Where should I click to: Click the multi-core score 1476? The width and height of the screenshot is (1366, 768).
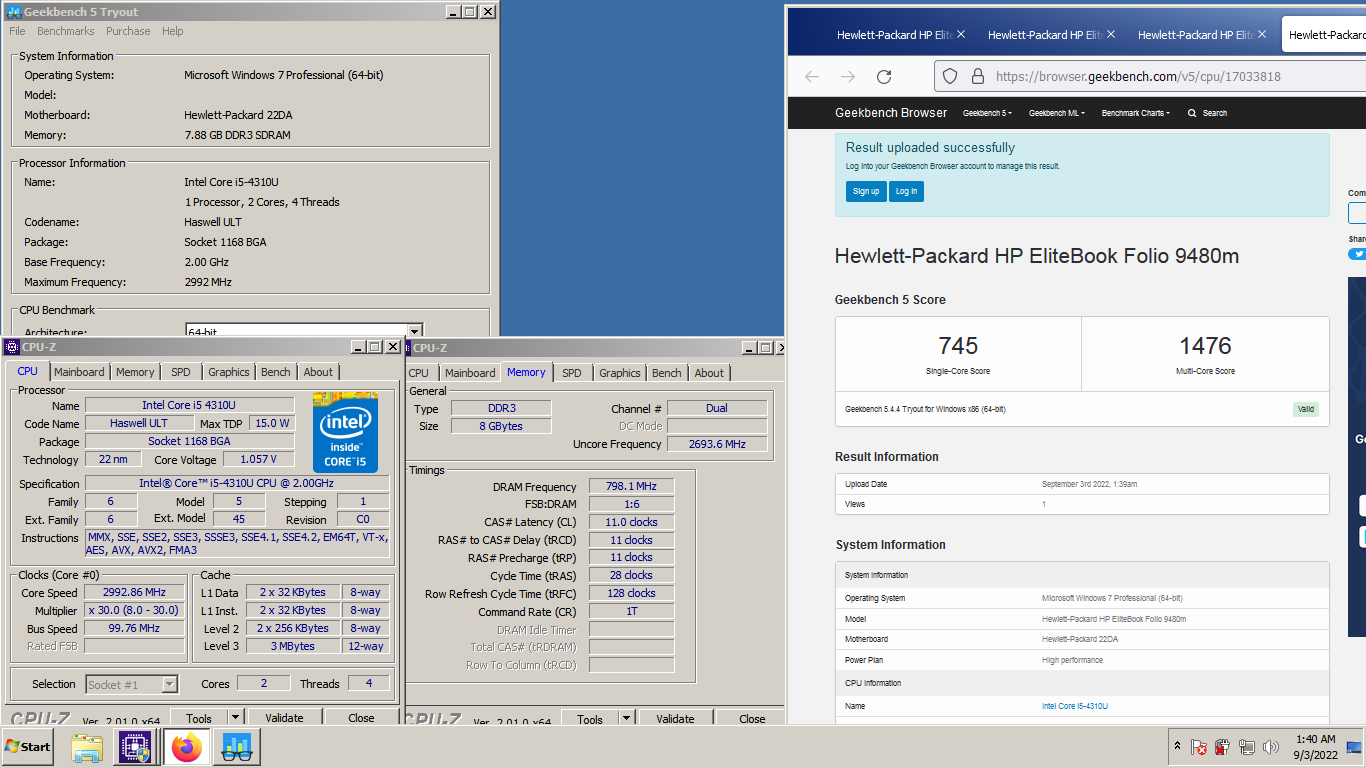coord(1205,346)
